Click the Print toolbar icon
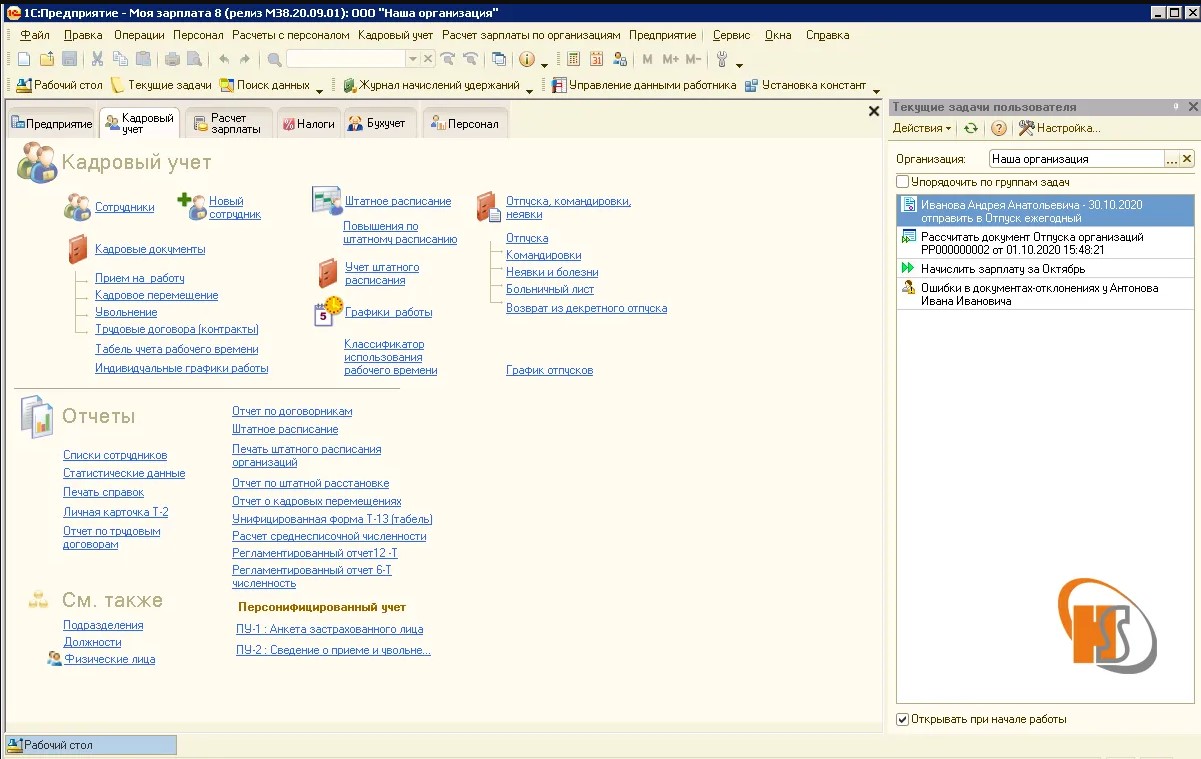The height and width of the screenshot is (759, 1201). click(172, 59)
